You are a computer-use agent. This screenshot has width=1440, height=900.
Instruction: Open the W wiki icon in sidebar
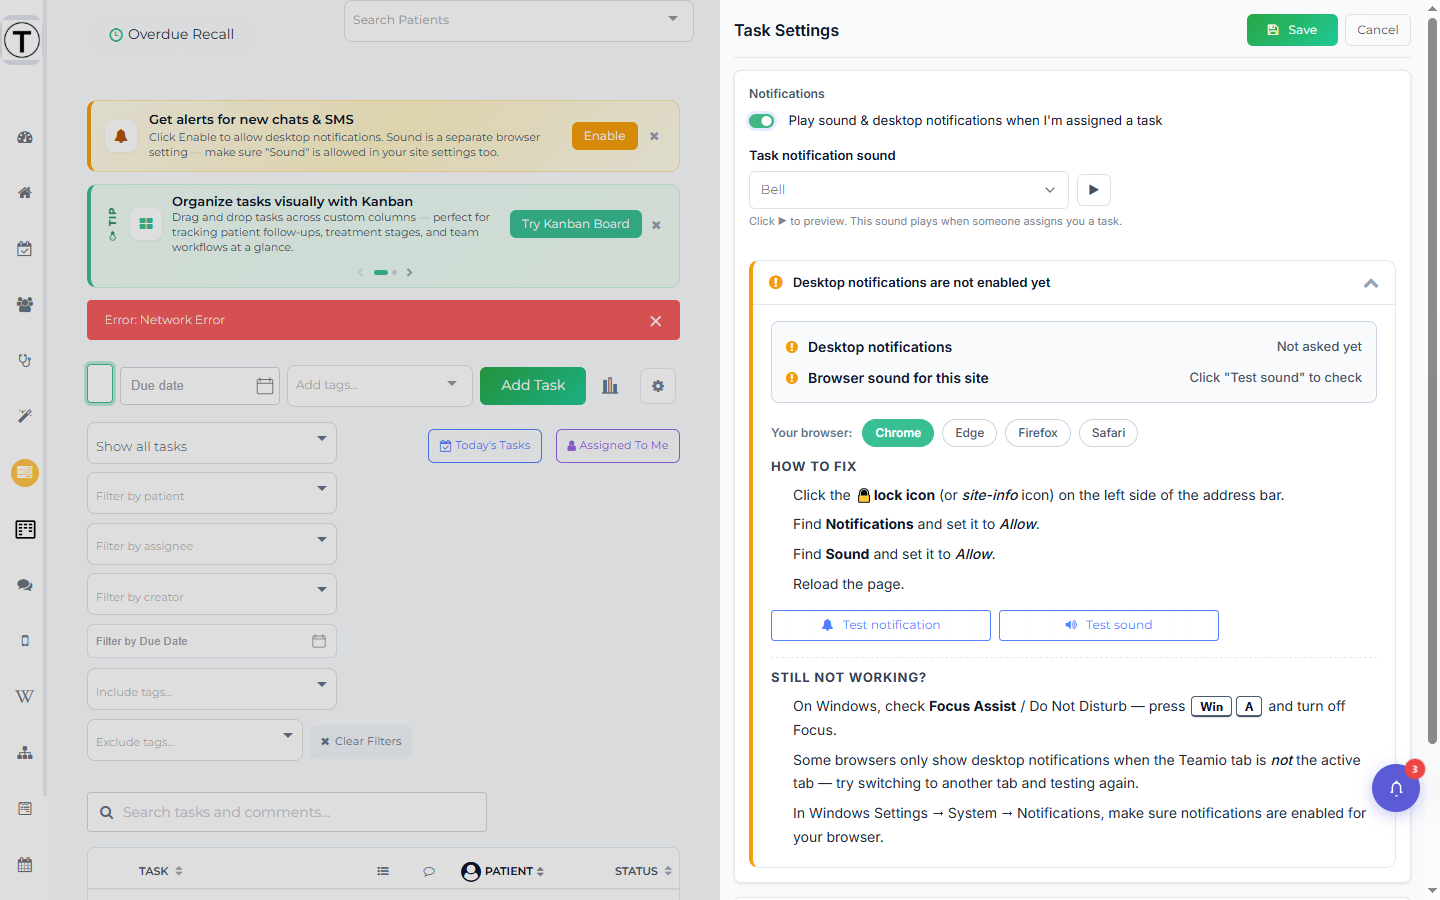click(25, 697)
